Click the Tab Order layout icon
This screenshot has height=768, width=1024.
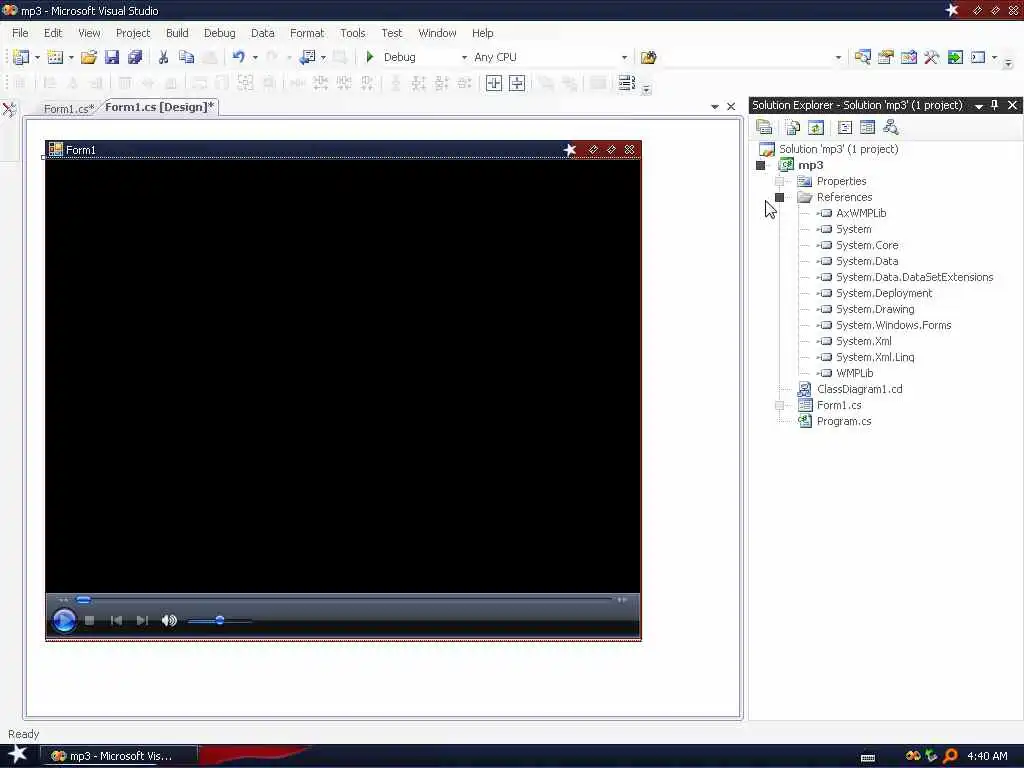click(x=626, y=83)
